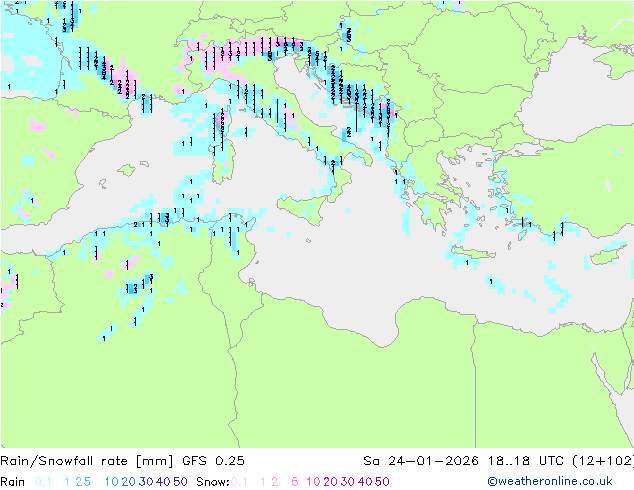
Task: Click rain legend value 50
Action: tap(180, 482)
